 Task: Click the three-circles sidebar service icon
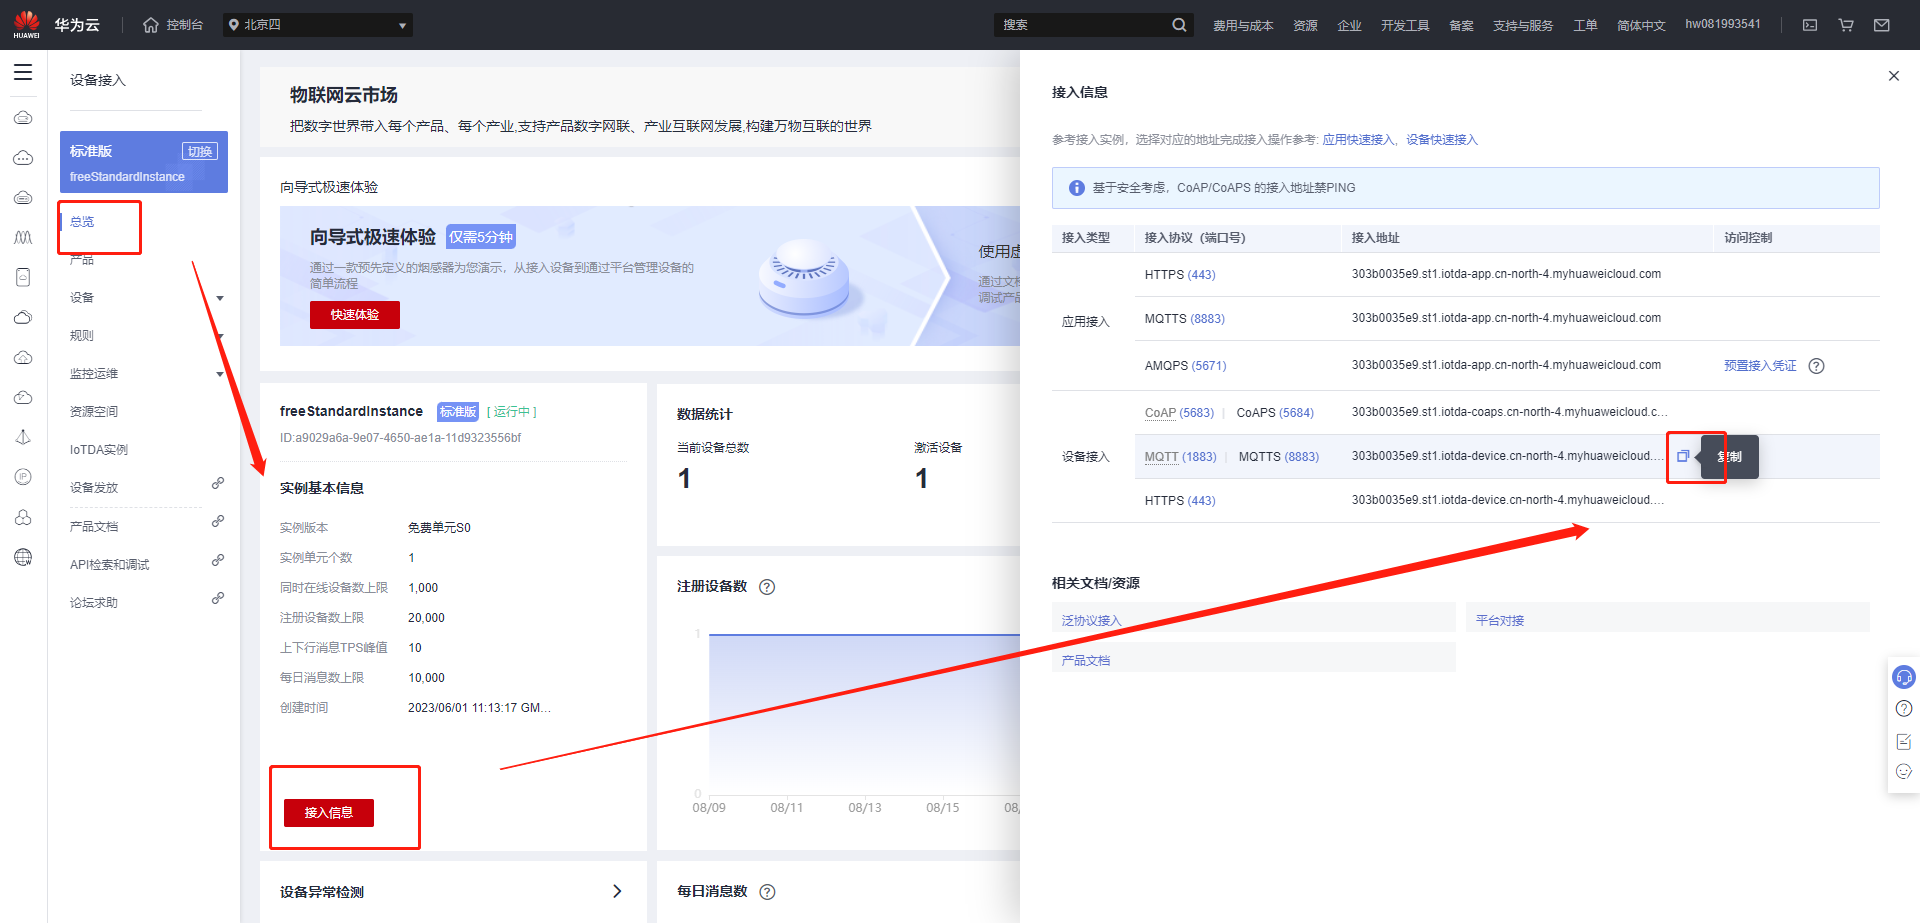23,517
